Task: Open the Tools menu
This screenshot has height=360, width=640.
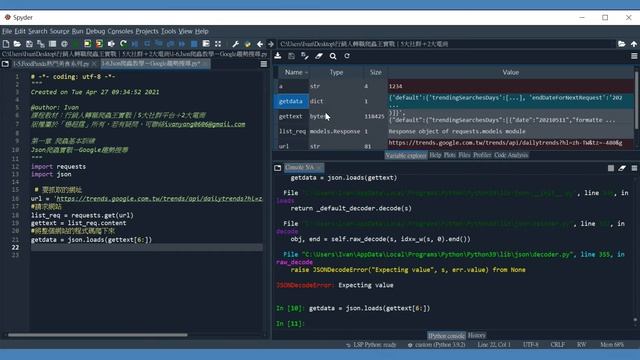Action: (168, 31)
